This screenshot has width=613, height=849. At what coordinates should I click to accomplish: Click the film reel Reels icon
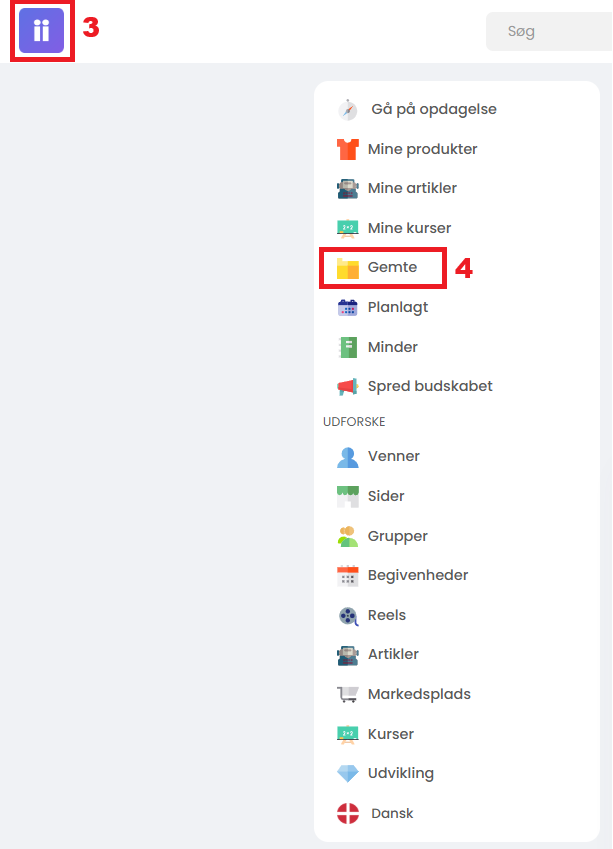point(348,615)
